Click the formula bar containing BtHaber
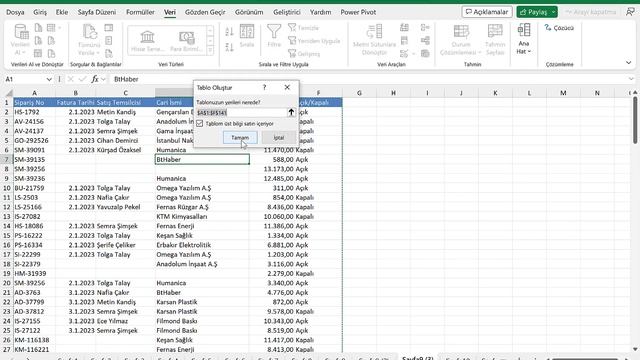This screenshot has width=640, height=360. coord(367,79)
